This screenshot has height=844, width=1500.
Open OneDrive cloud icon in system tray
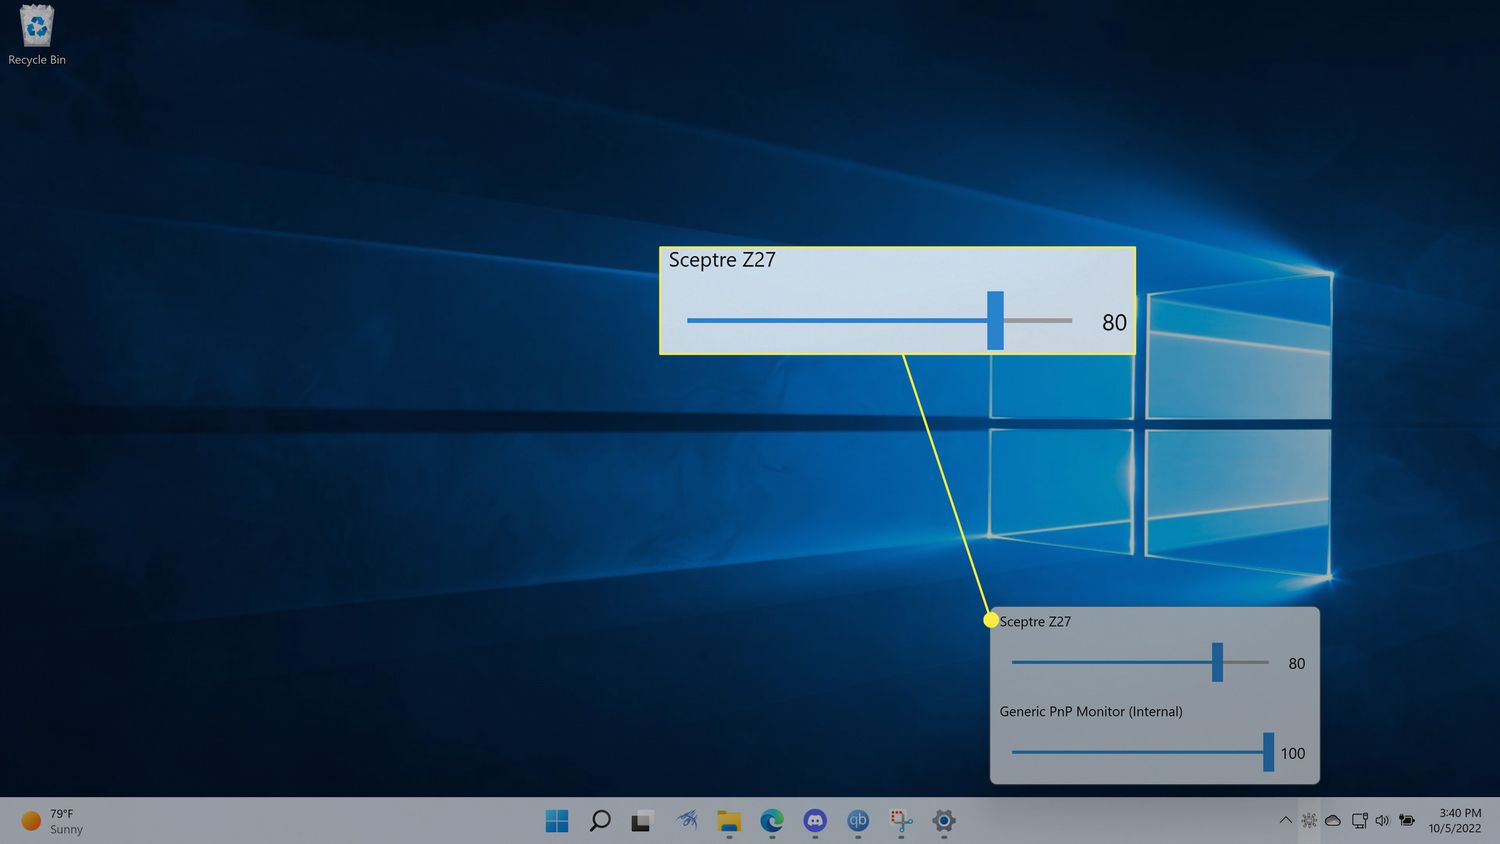tap(1333, 821)
